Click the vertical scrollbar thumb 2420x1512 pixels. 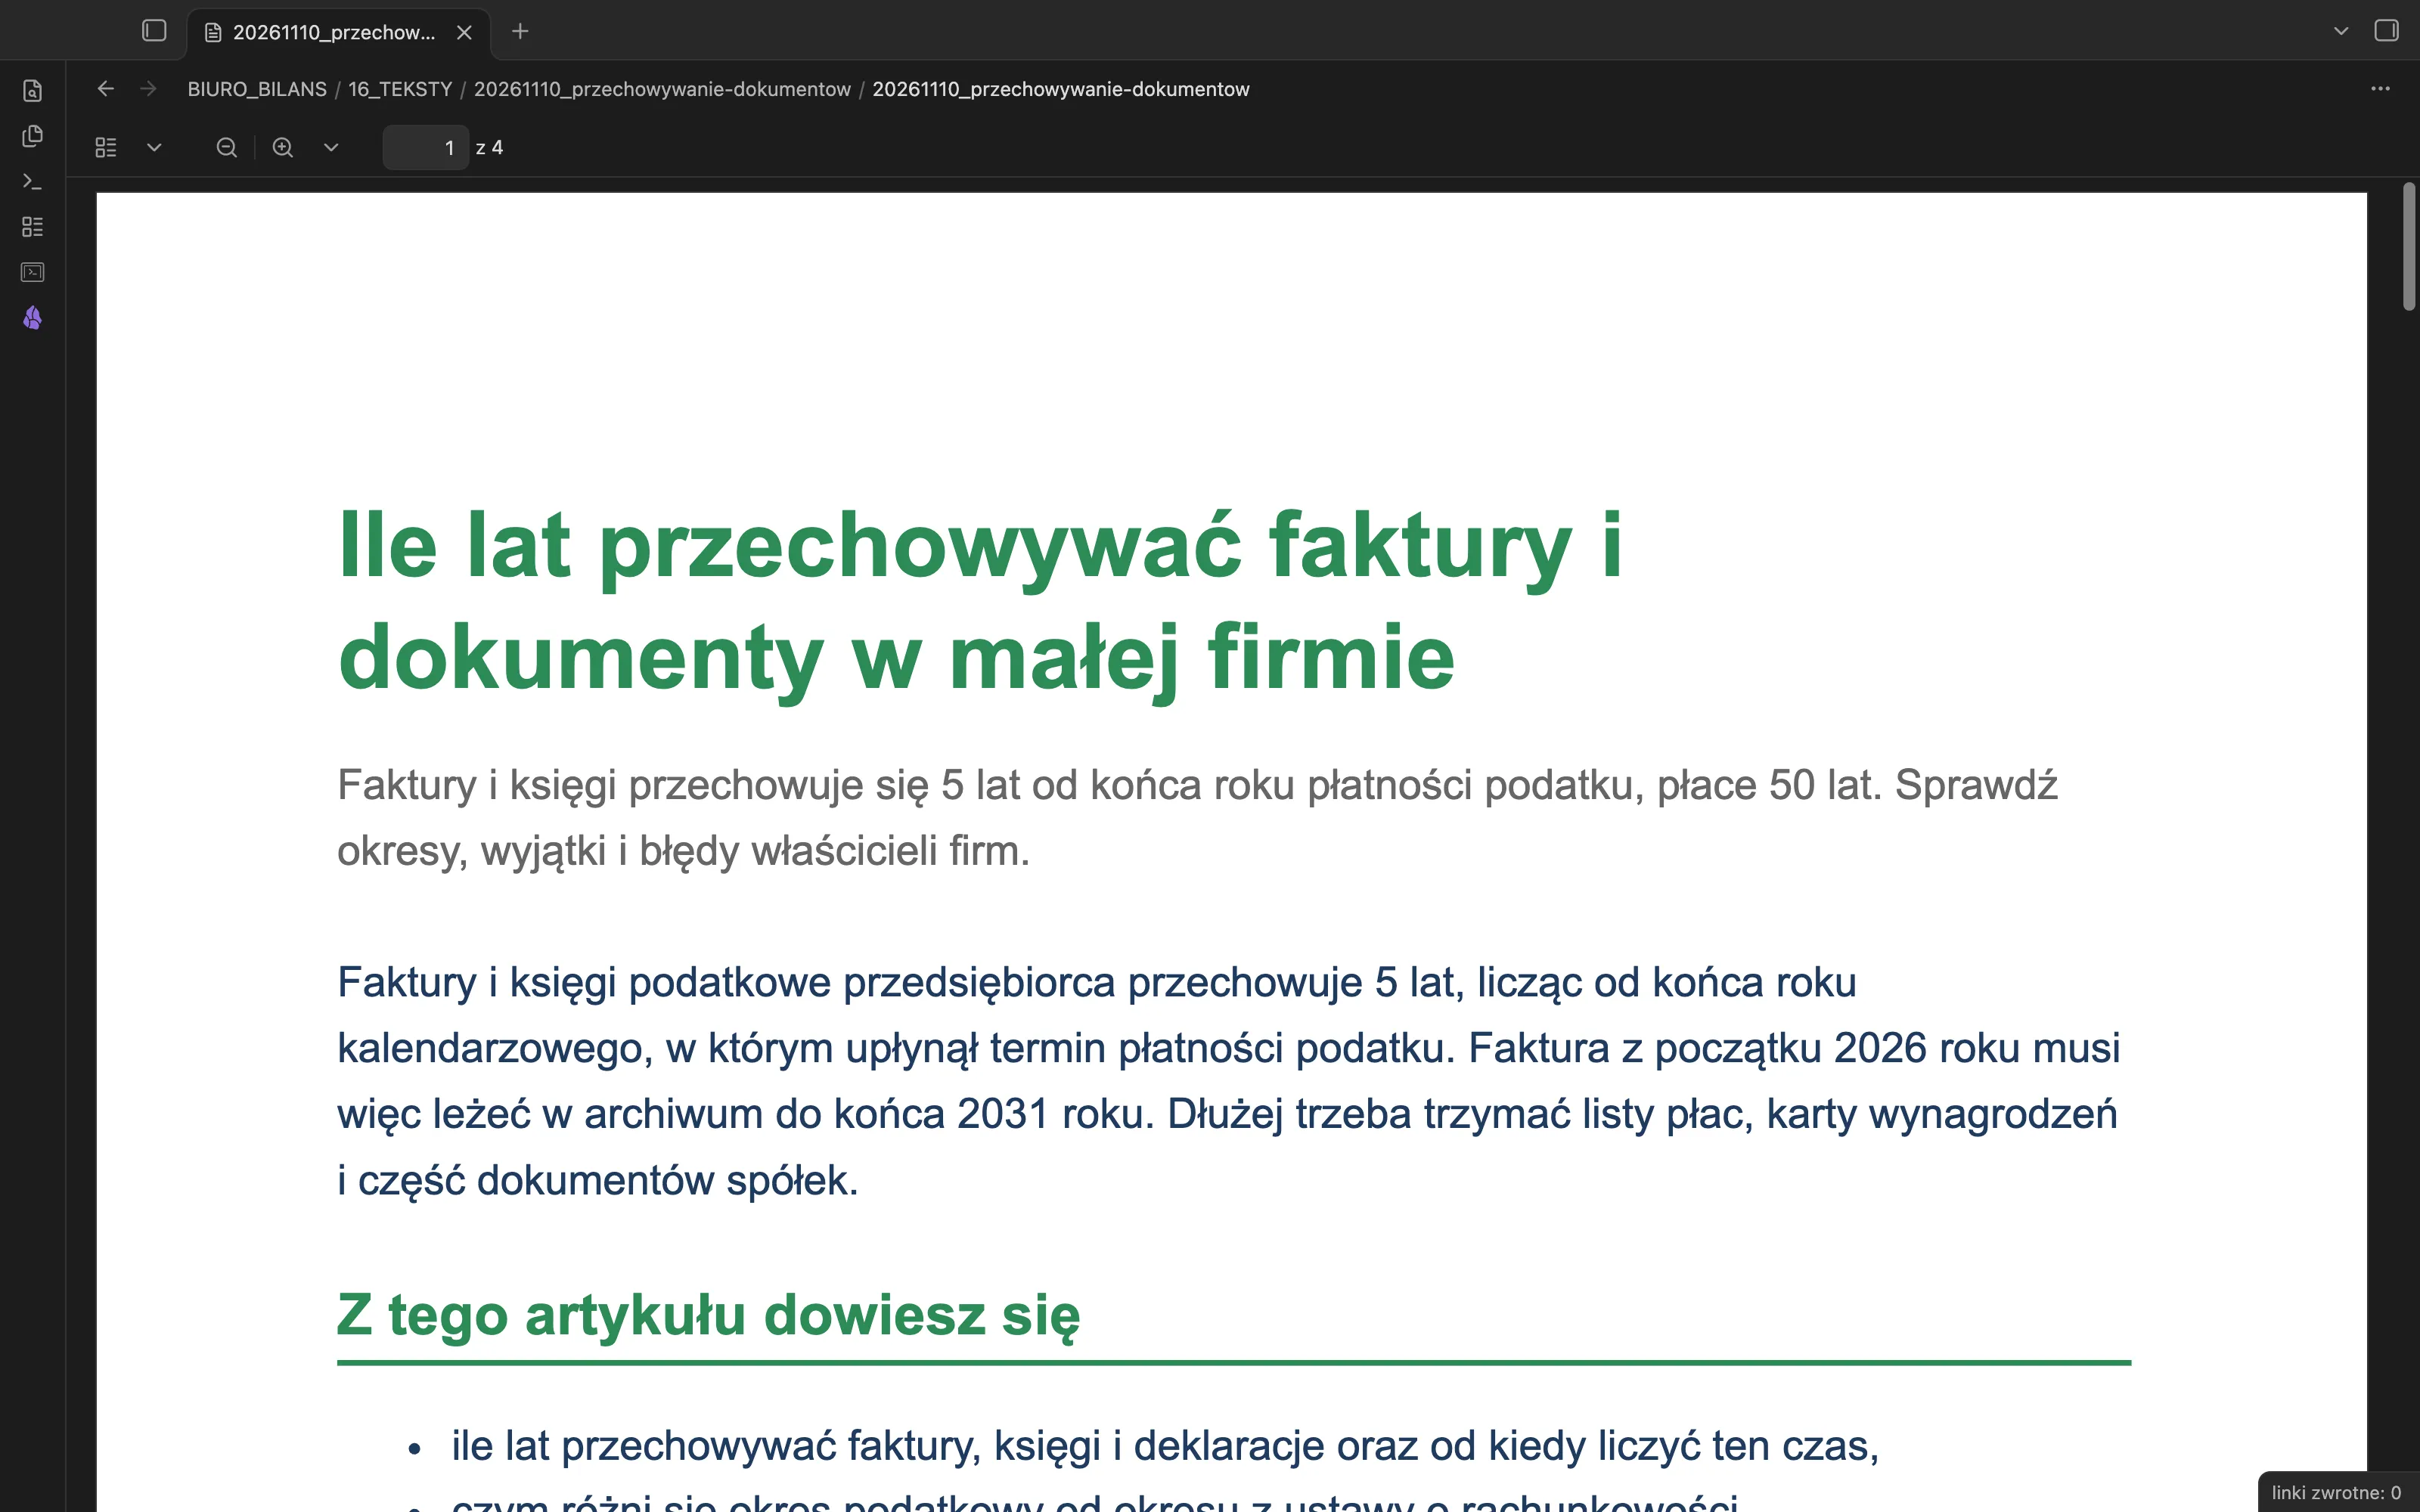click(2409, 247)
